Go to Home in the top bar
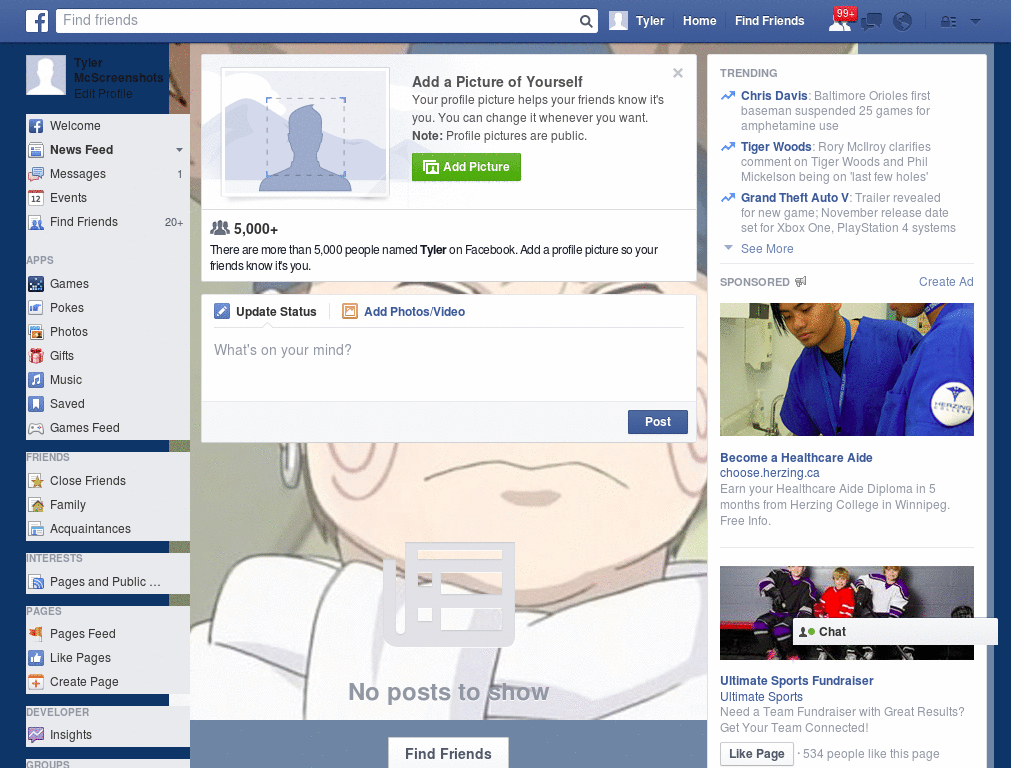Viewport: 1024px width, 768px height. [x=699, y=21]
